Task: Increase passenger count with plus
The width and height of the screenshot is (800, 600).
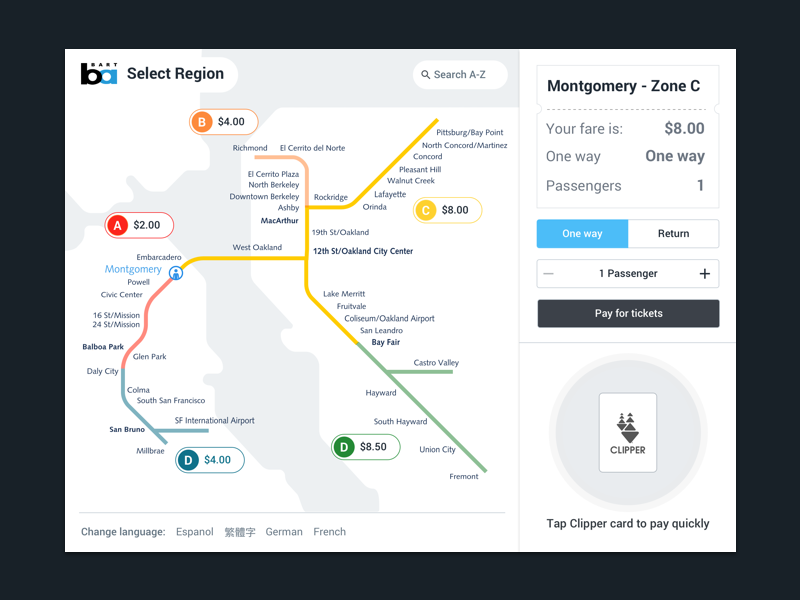Action: coord(705,274)
